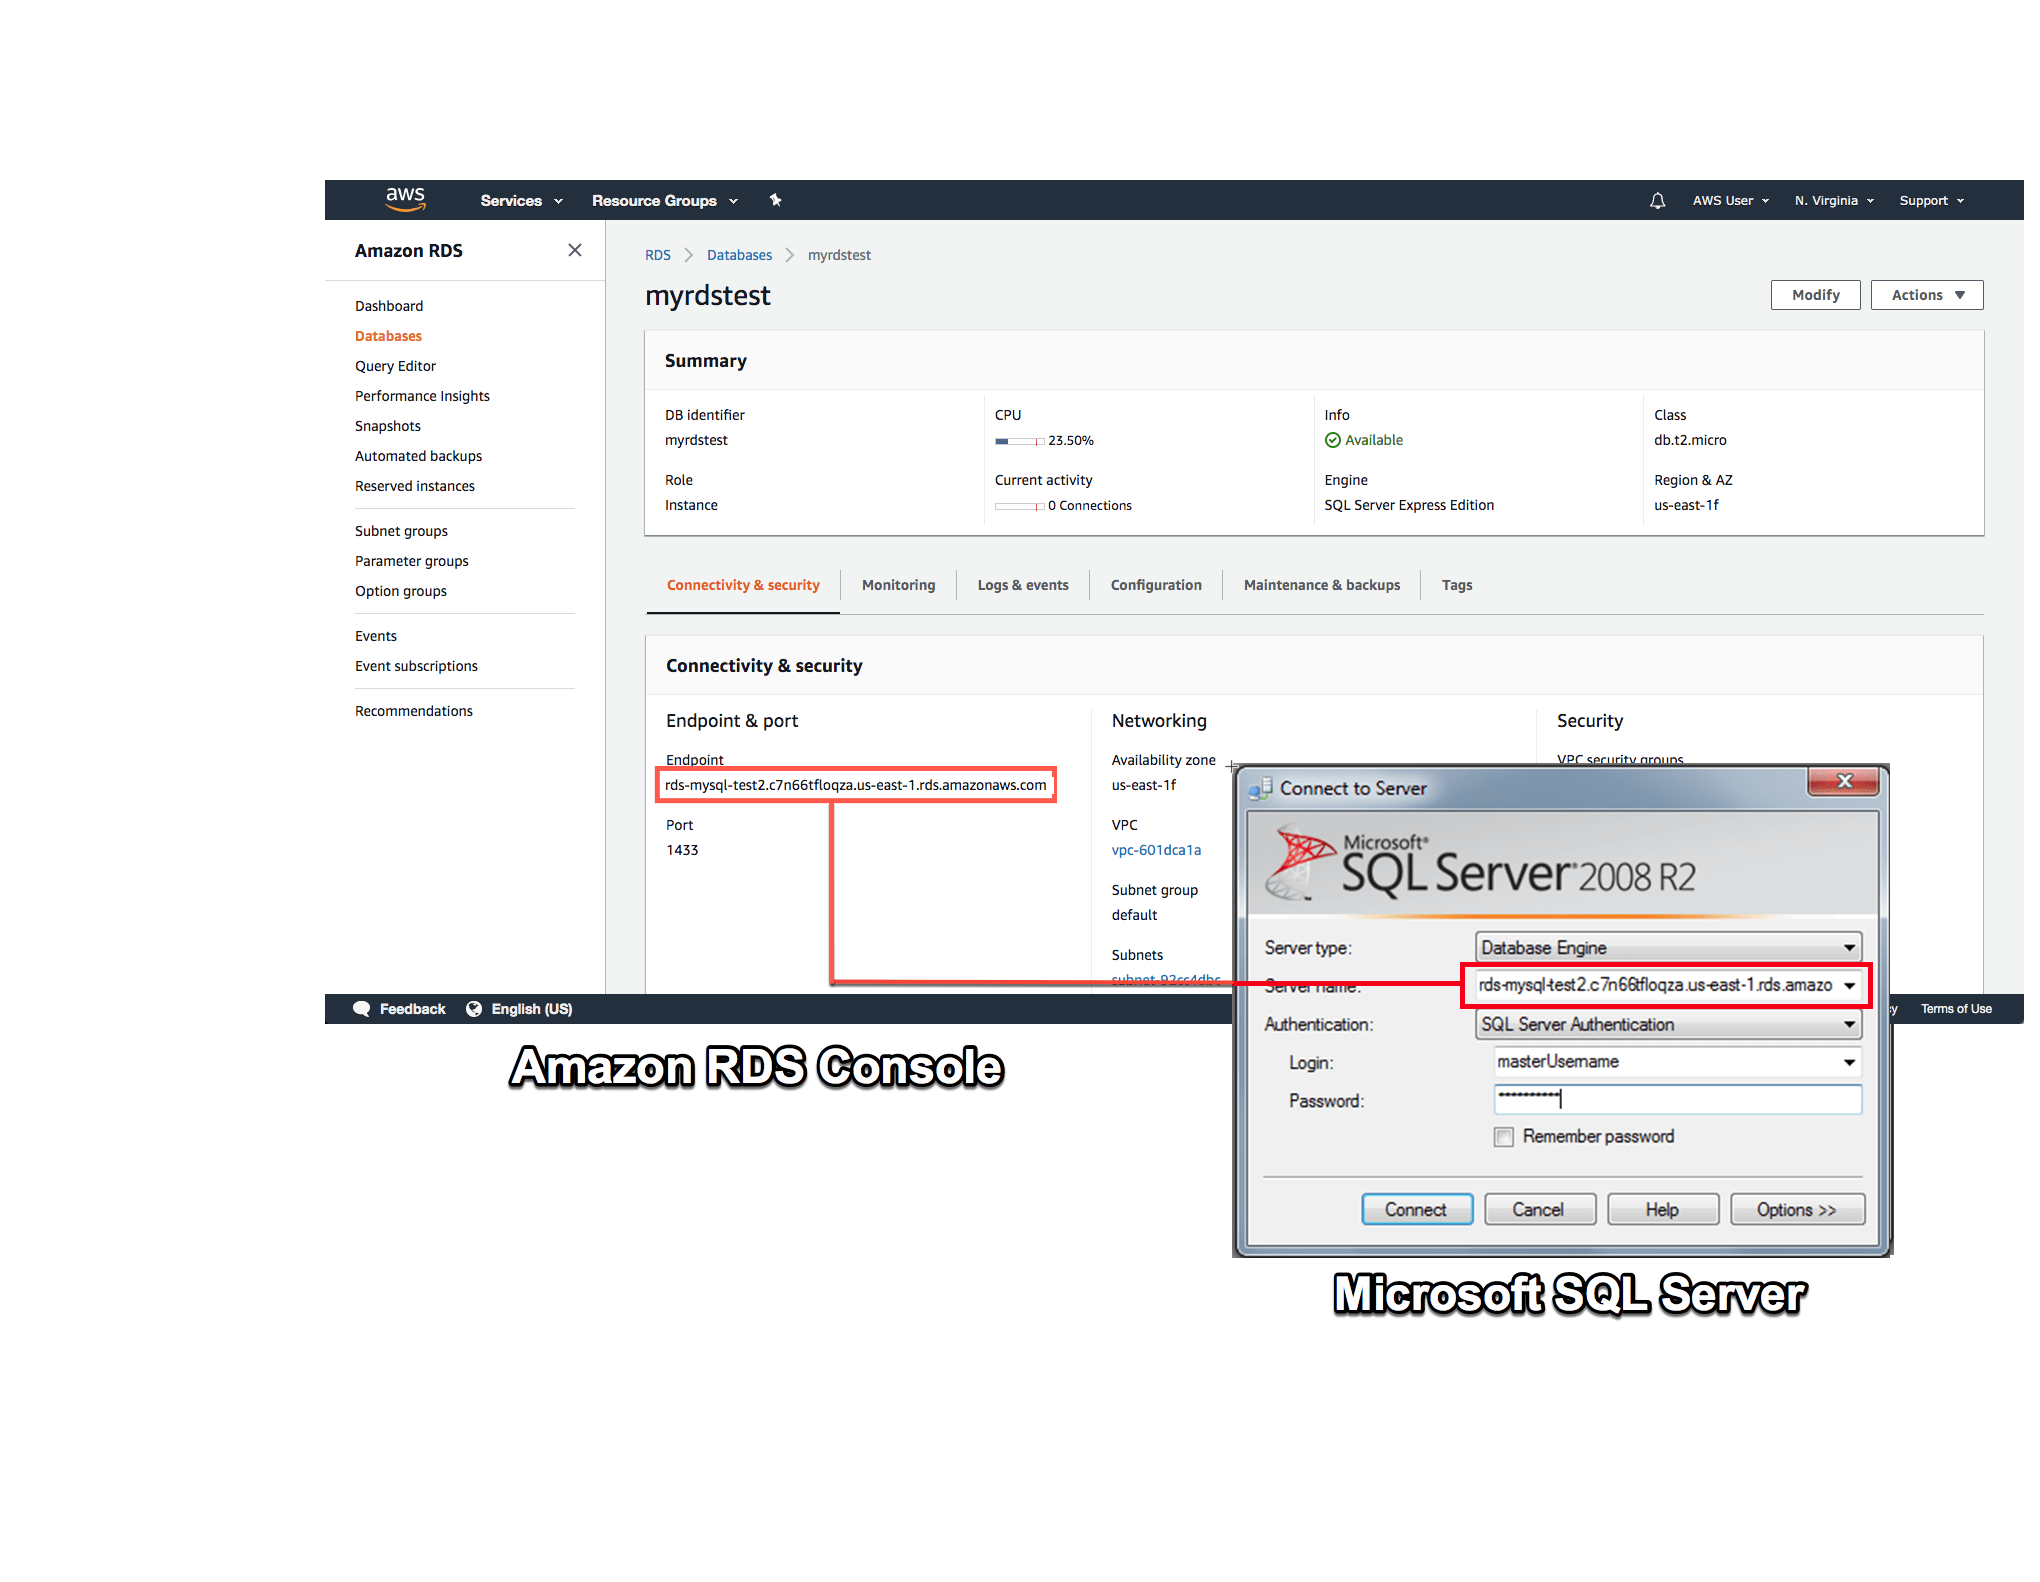Screen dimensions: 2040x1582
Task: Click the CPU usage progress bar
Action: pyautogui.click(x=1019, y=441)
